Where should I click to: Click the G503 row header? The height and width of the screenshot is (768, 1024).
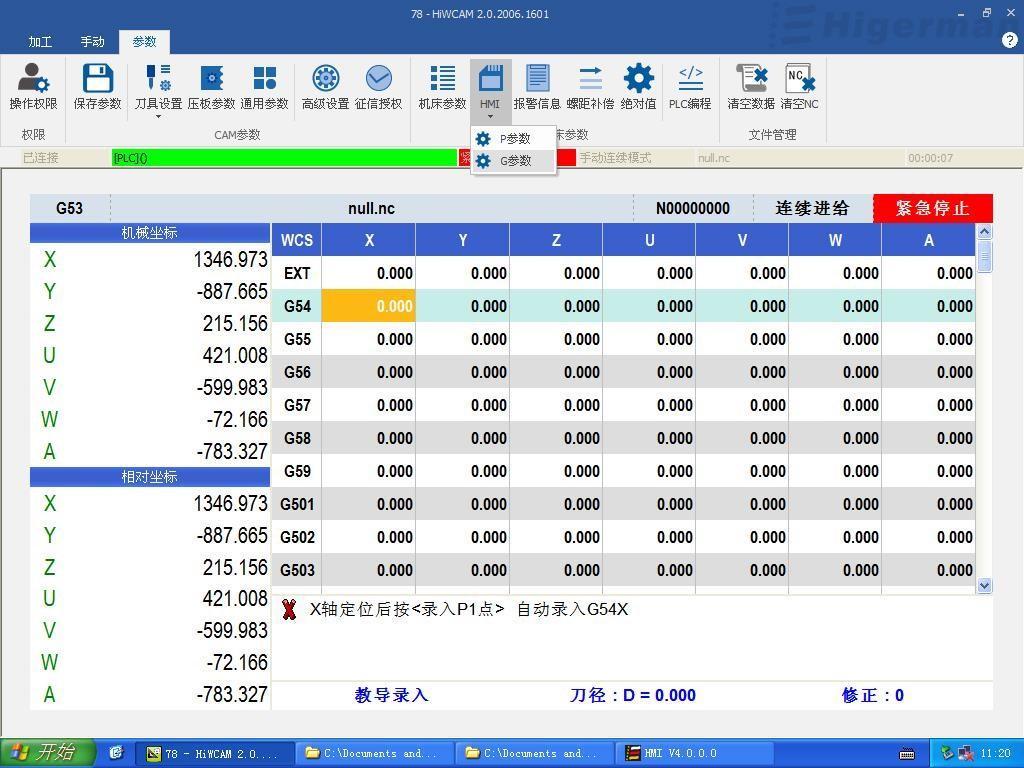296,569
